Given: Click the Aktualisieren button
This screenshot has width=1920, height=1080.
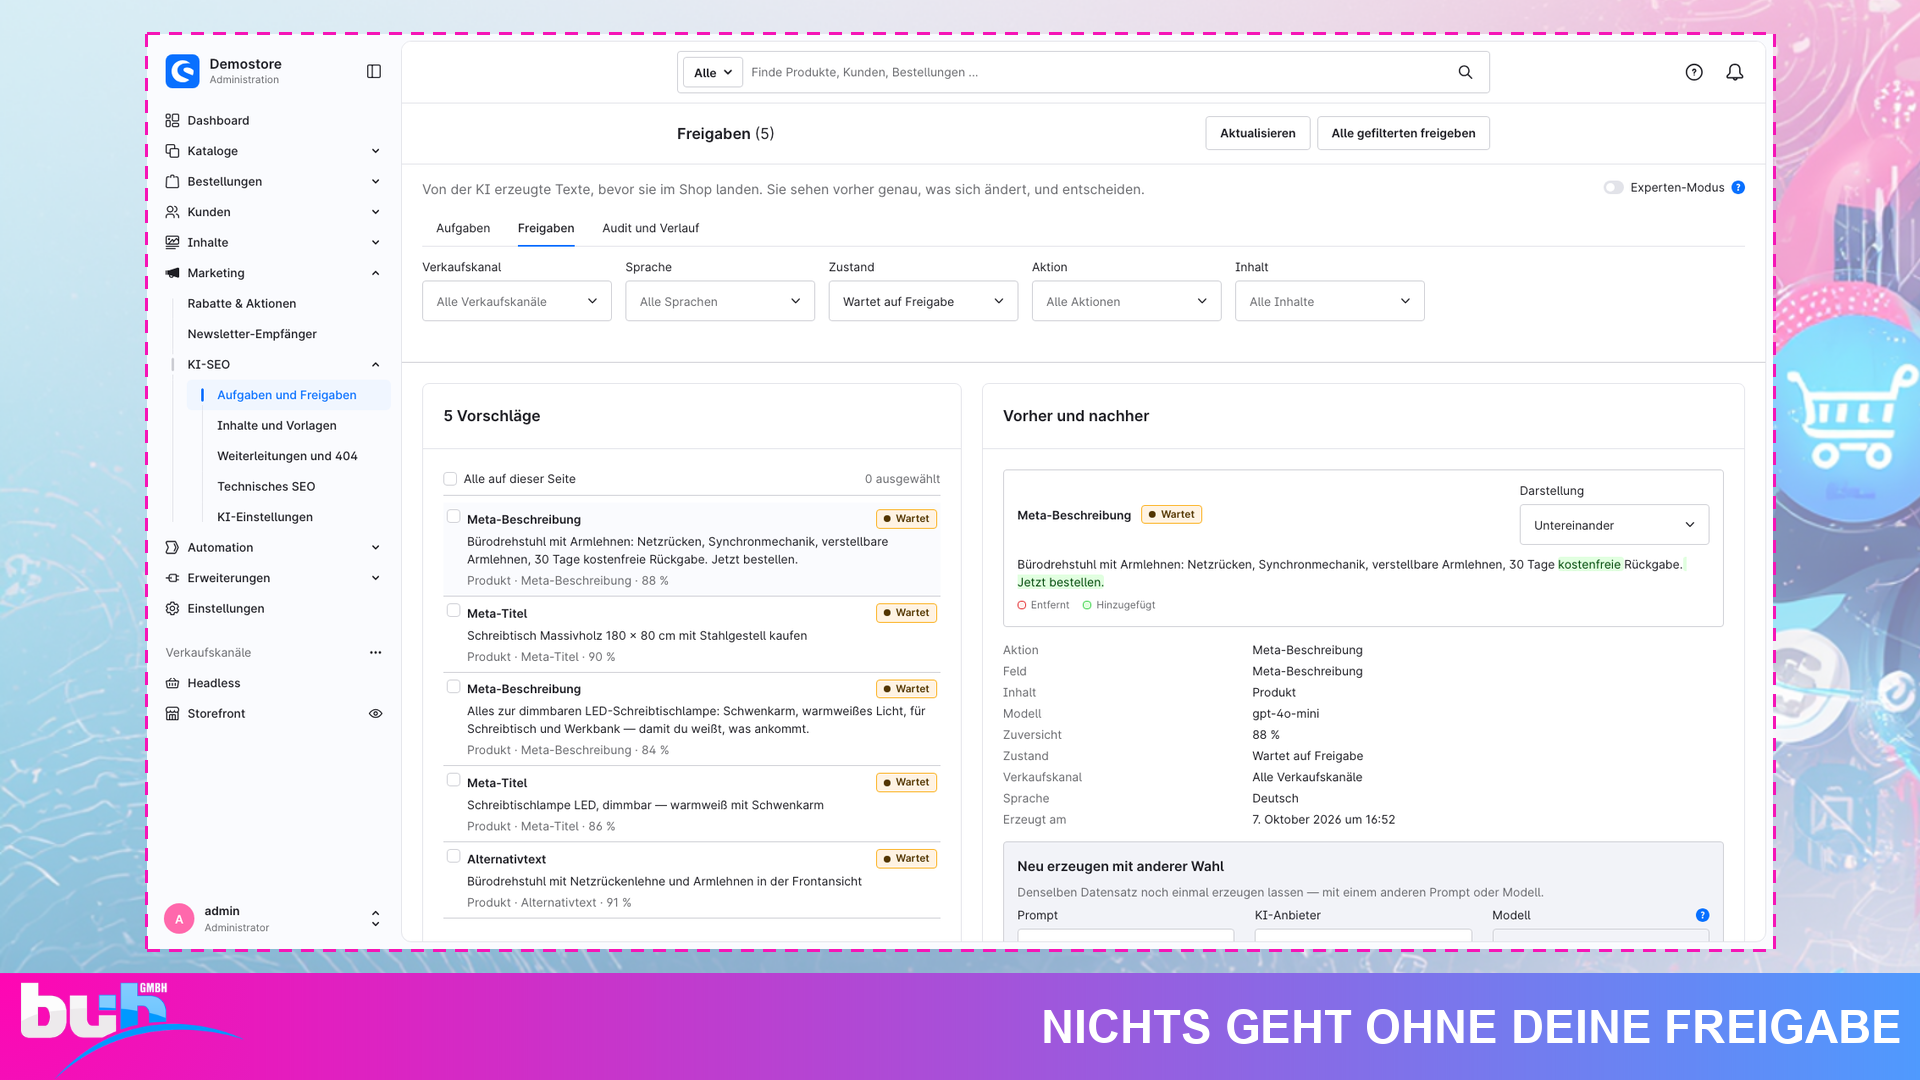Looking at the screenshot, I should (x=1257, y=133).
